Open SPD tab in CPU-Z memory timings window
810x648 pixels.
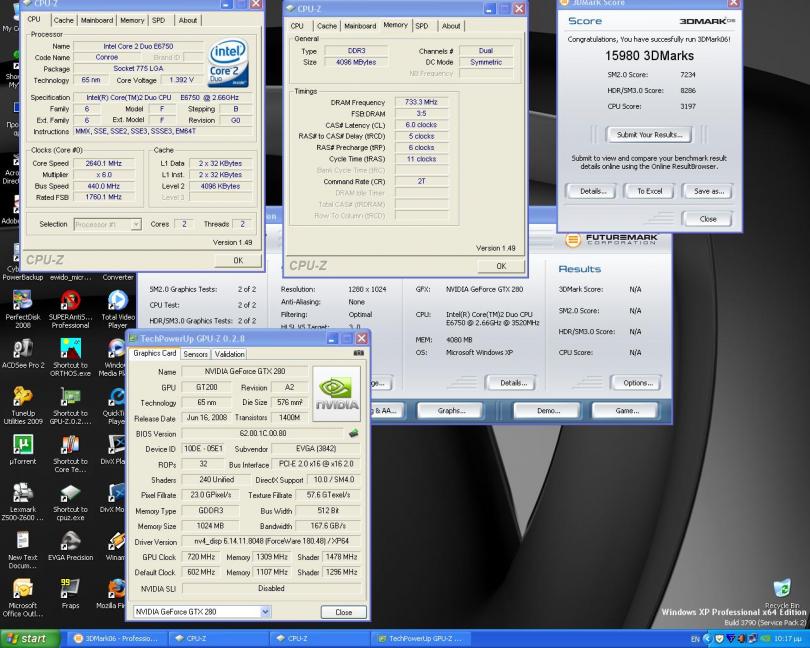(x=422, y=26)
